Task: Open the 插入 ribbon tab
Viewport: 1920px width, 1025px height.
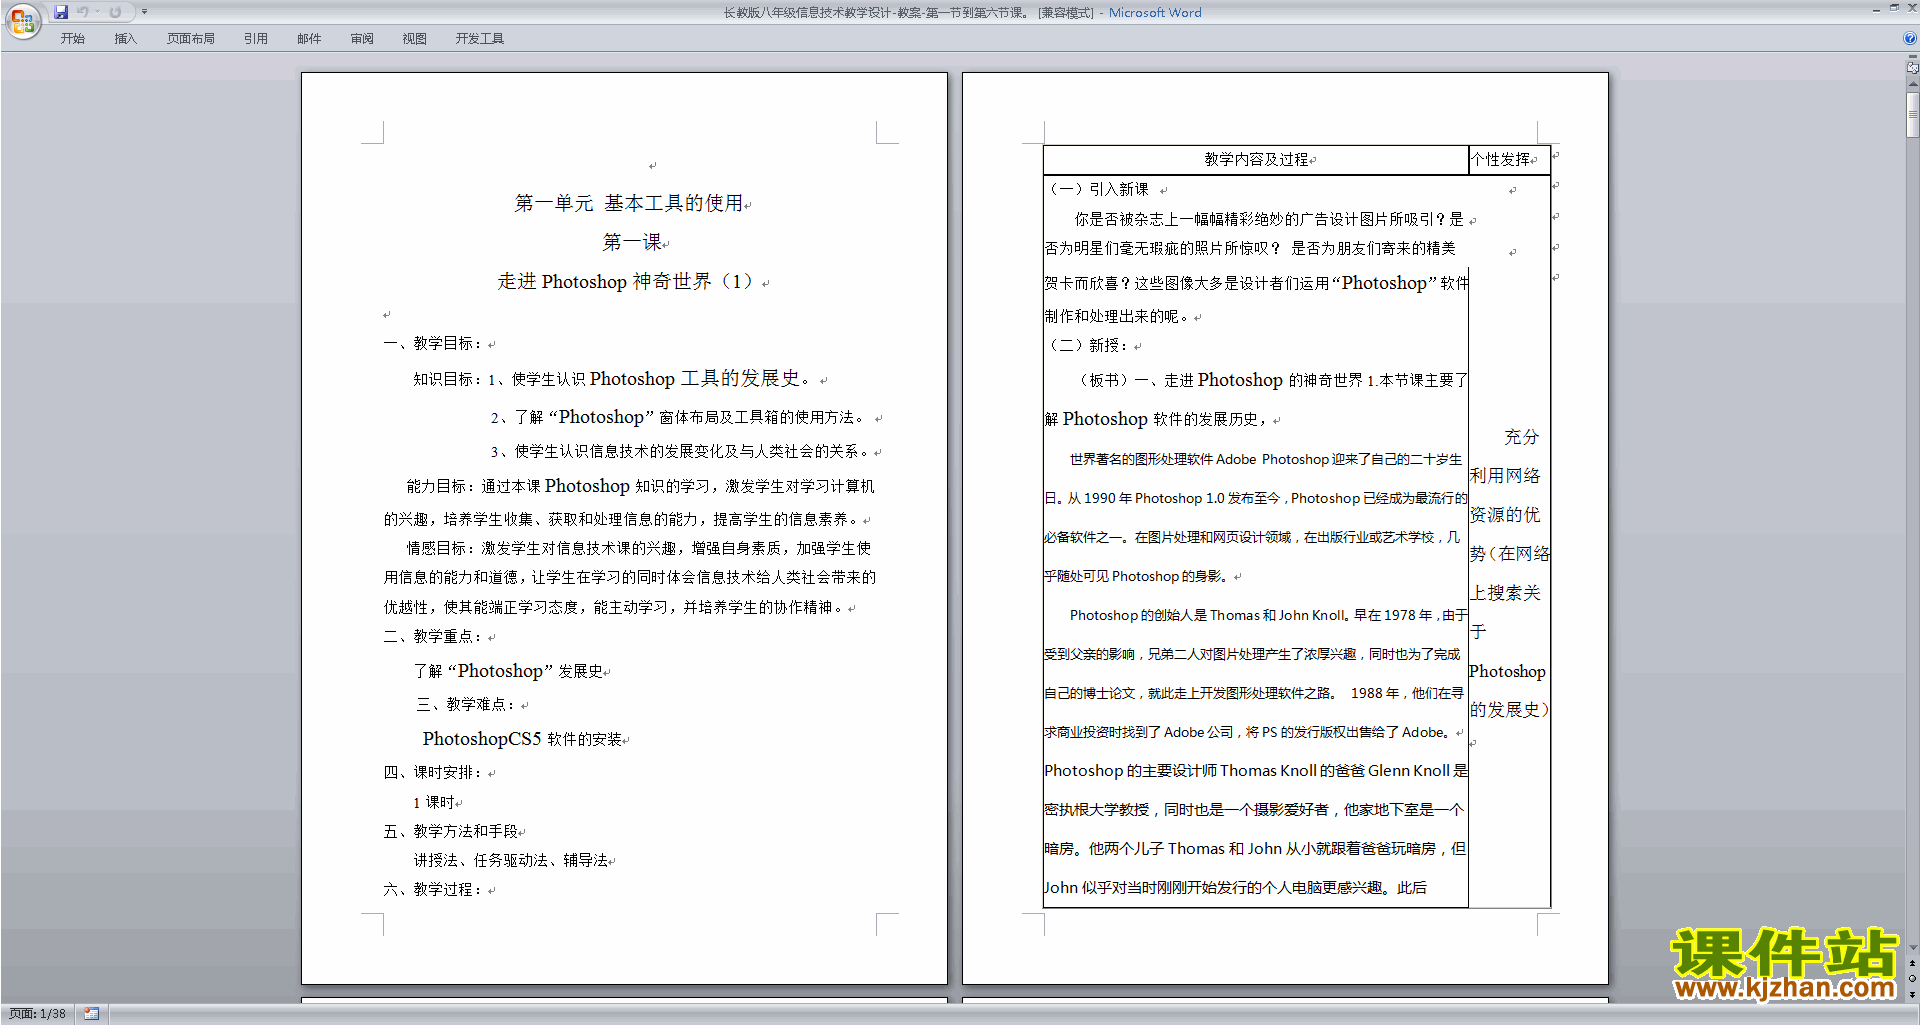Action: (x=125, y=39)
